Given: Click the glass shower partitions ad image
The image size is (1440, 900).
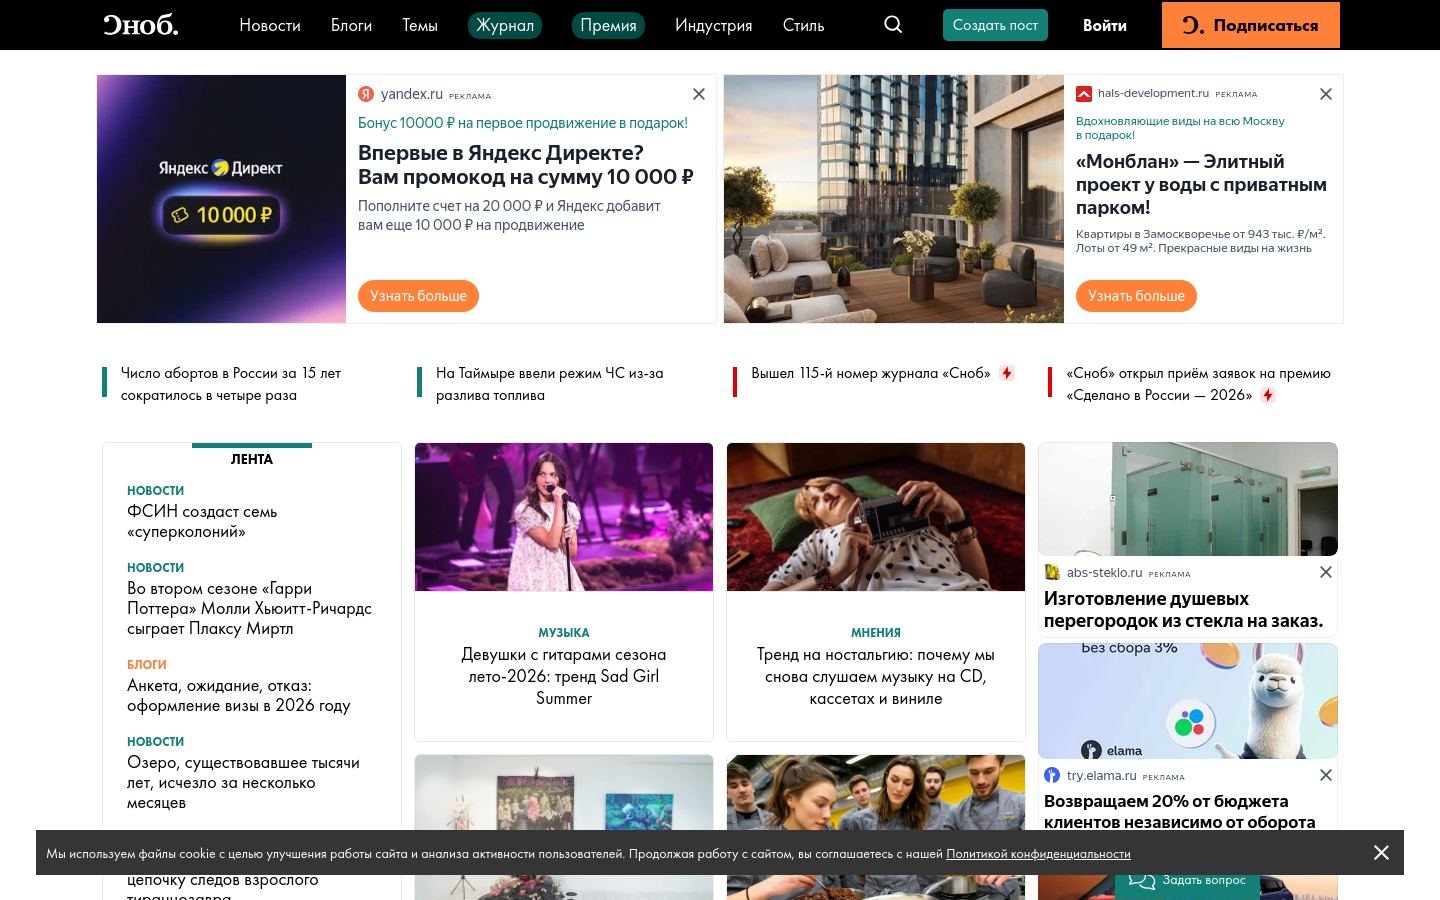Looking at the screenshot, I should click(1188, 499).
